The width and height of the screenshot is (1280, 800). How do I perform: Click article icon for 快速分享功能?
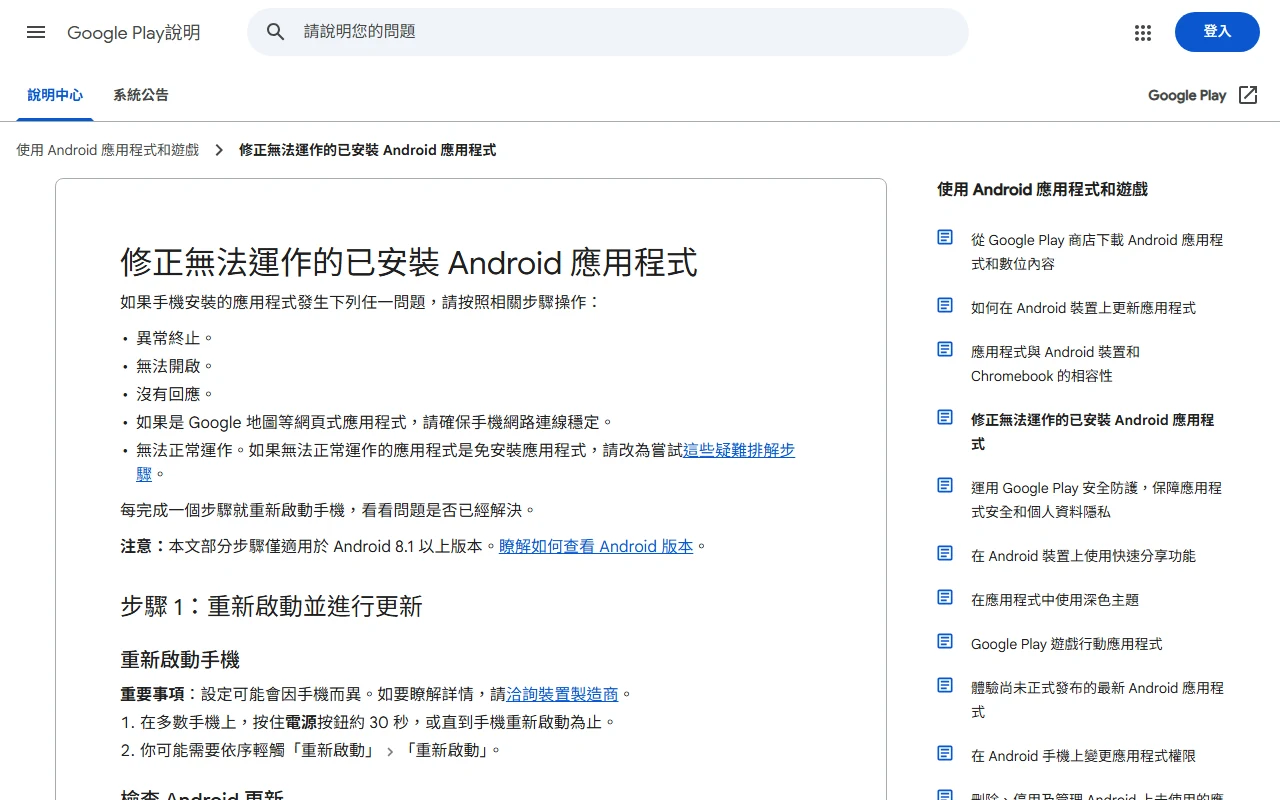945,553
